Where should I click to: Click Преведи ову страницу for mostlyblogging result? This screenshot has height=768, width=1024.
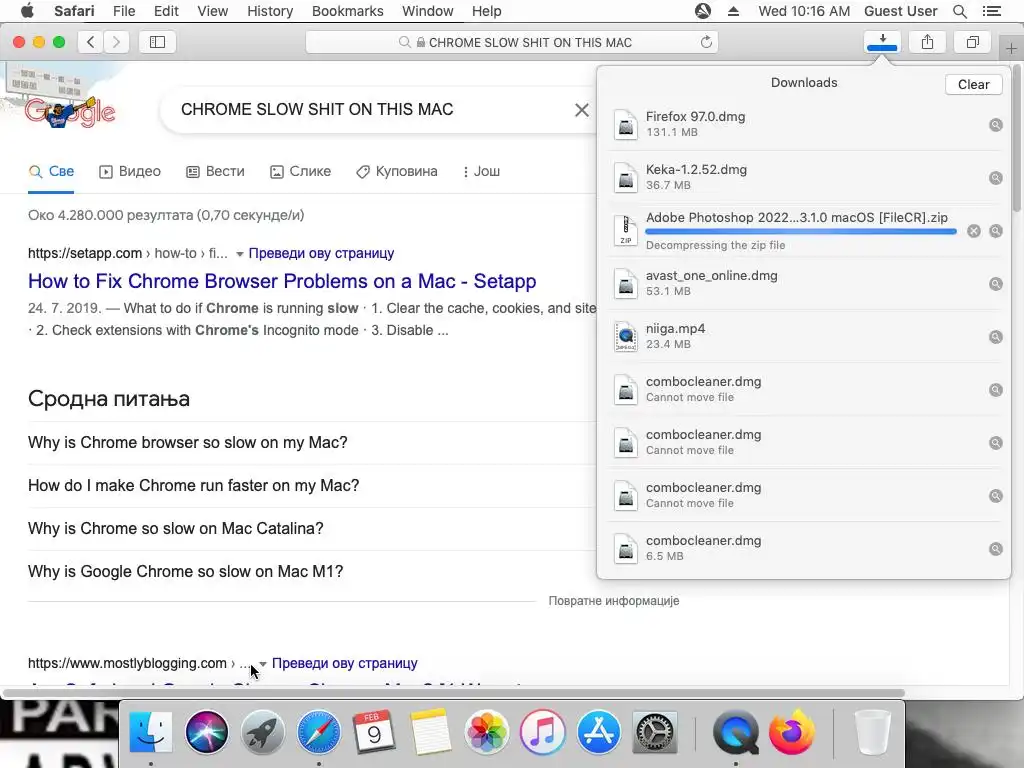coord(344,664)
